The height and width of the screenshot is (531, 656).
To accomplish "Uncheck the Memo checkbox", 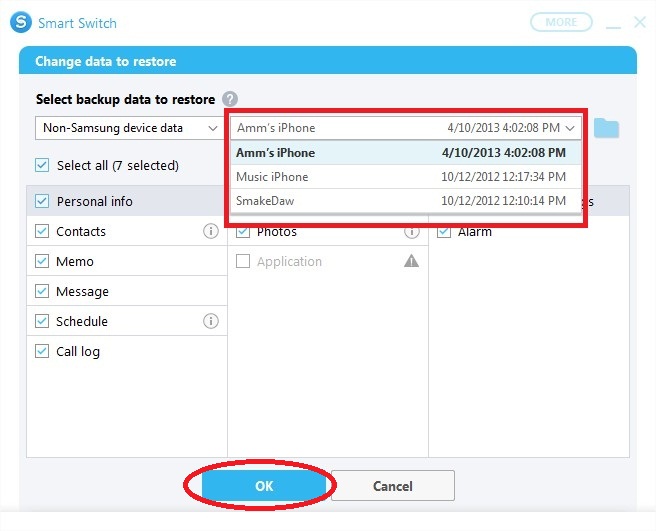I will [x=42, y=261].
